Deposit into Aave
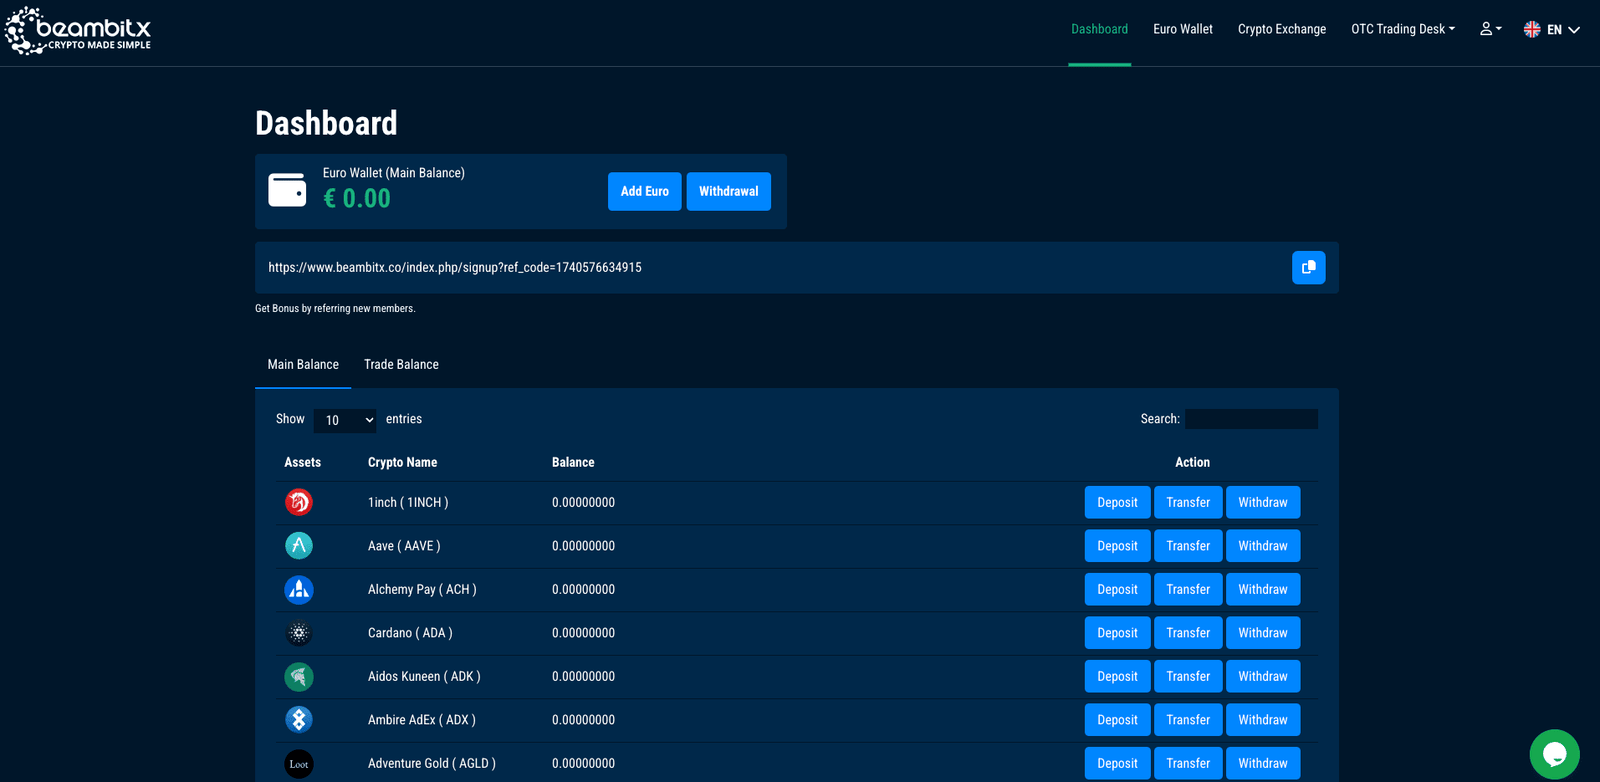 point(1117,546)
